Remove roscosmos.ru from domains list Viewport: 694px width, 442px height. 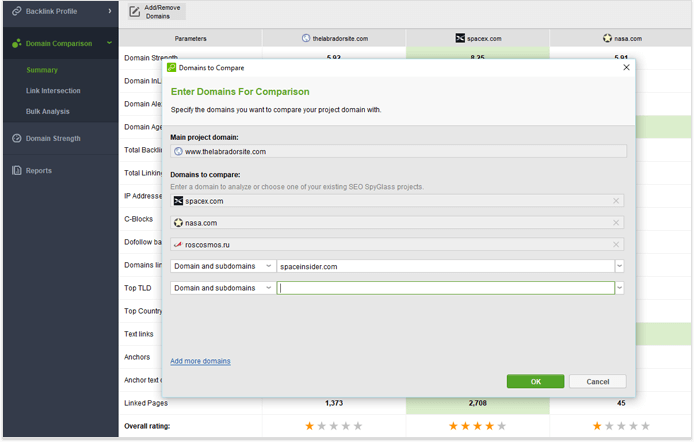616,244
